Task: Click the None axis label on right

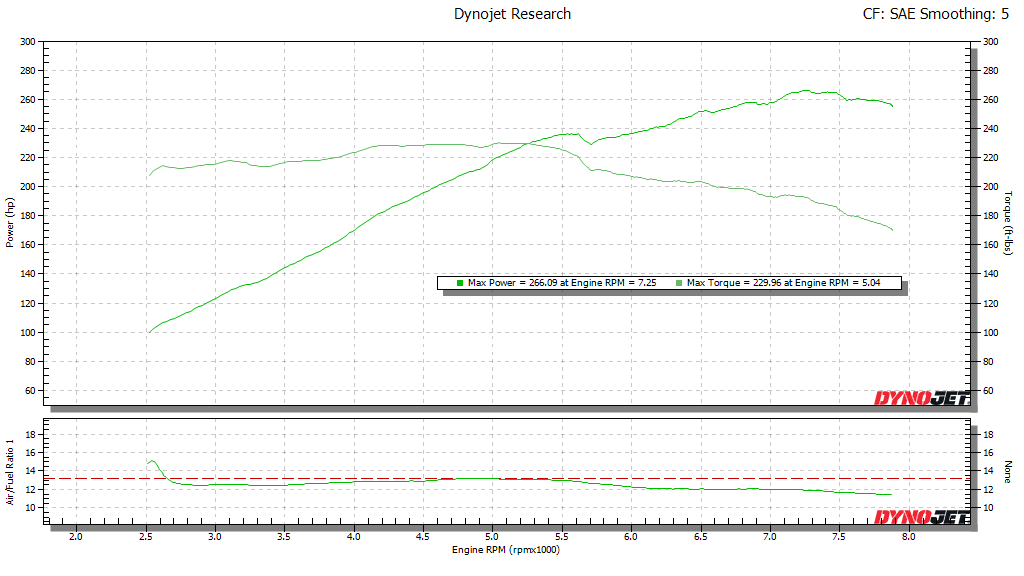Action: click(x=1013, y=470)
